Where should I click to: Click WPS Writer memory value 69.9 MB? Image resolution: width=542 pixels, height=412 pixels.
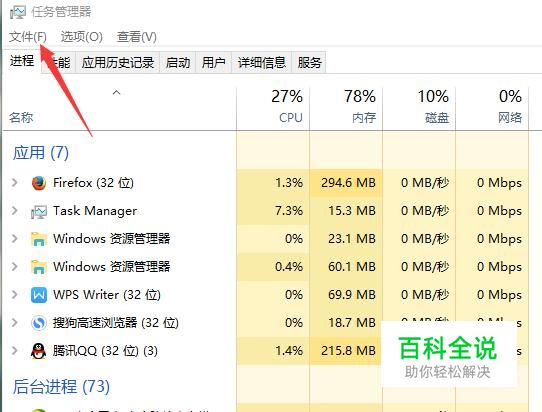(x=352, y=294)
